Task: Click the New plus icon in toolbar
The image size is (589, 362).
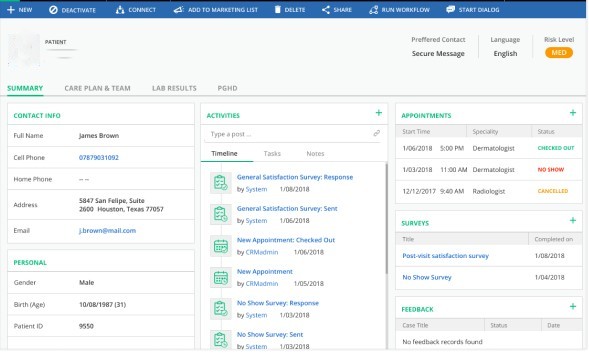Action: coord(11,10)
